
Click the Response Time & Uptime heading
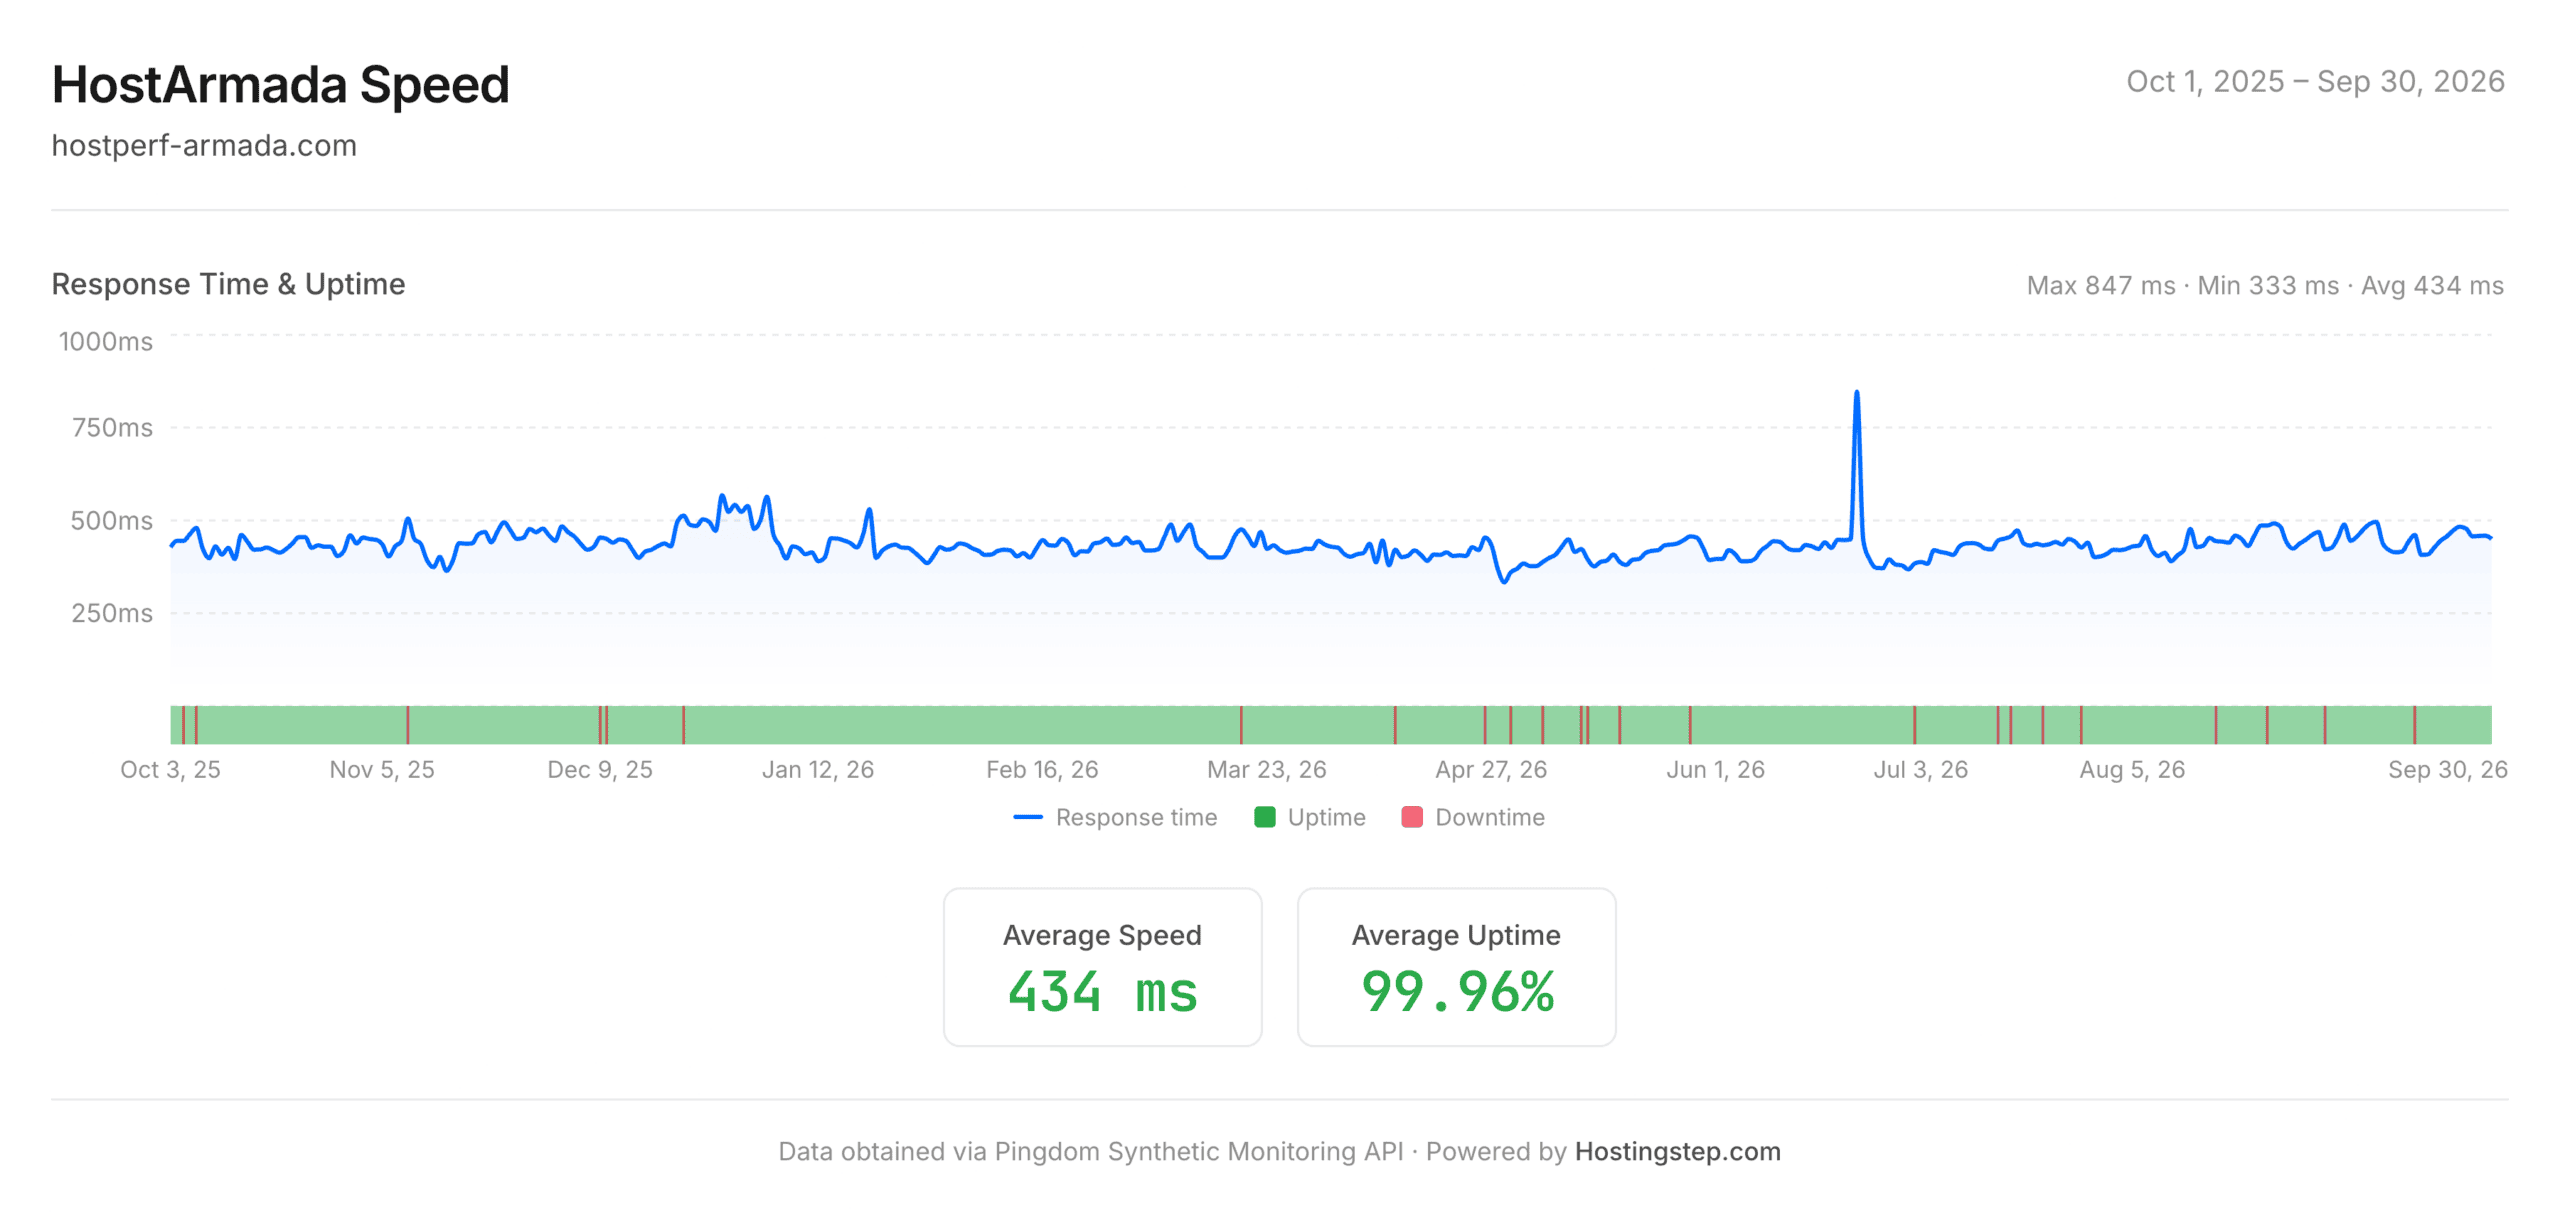(x=228, y=284)
